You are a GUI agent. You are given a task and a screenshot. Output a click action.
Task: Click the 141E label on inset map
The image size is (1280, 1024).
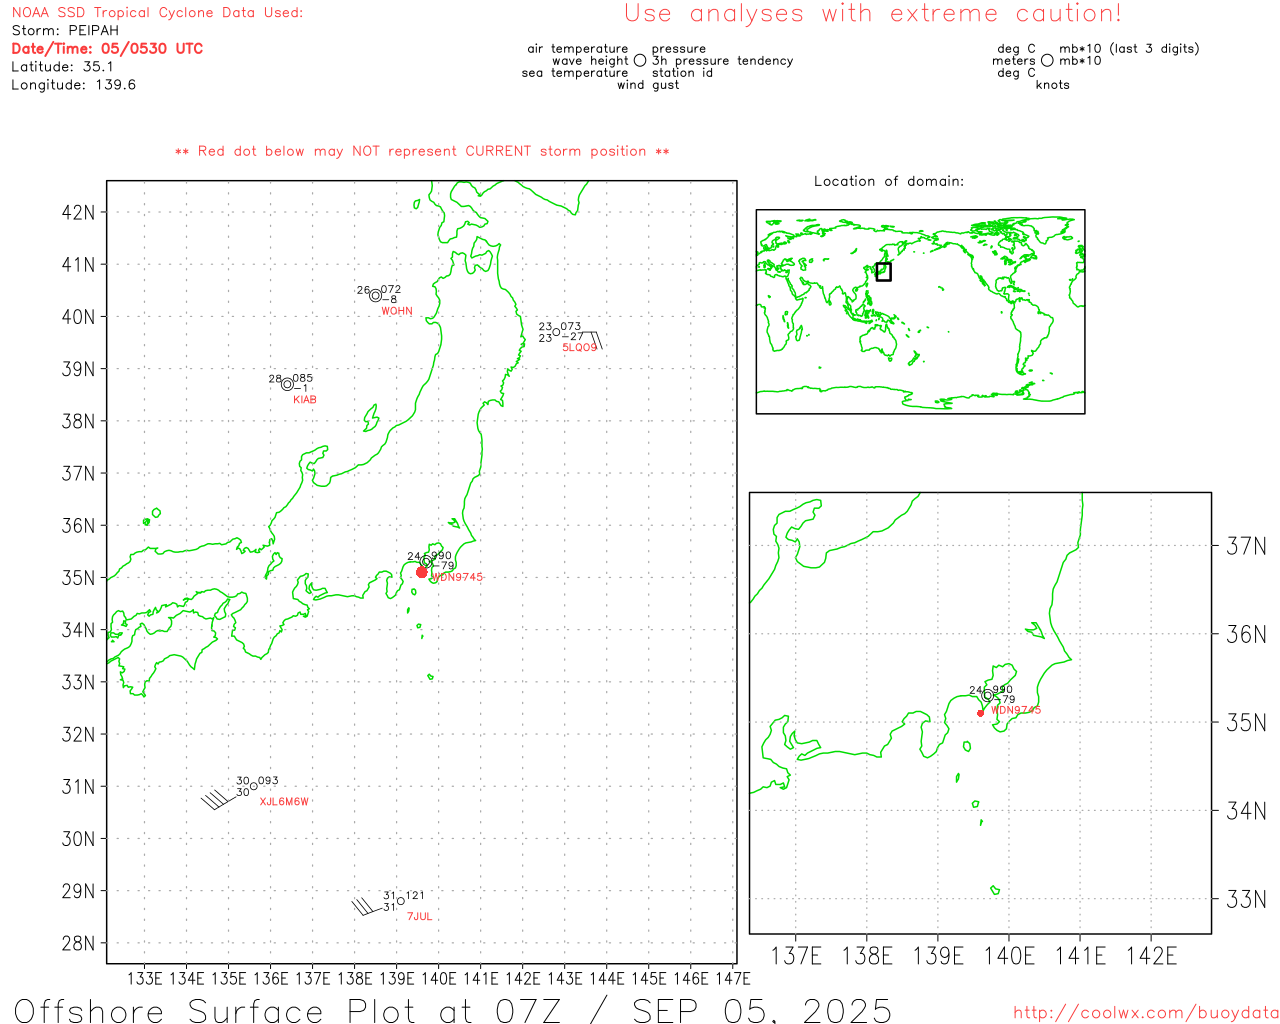[1080, 956]
